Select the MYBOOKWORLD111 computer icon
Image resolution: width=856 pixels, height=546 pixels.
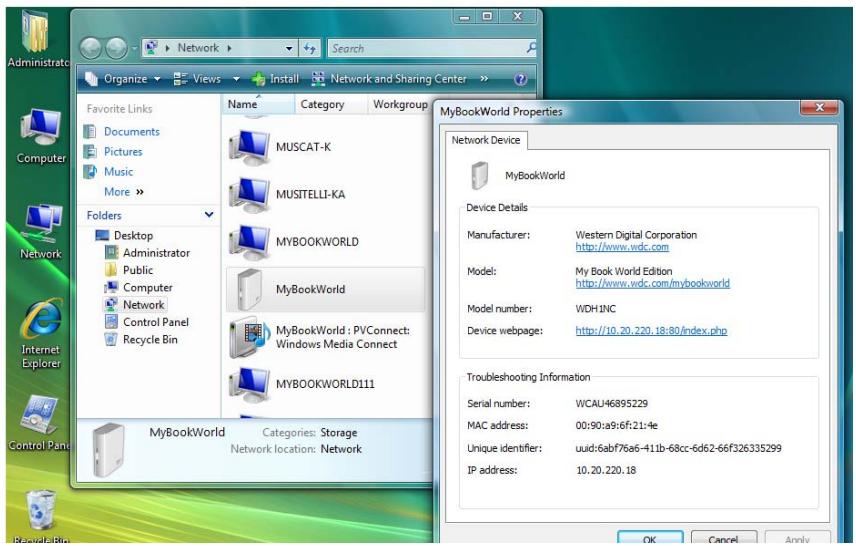pyautogui.click(x=249, y=384)
